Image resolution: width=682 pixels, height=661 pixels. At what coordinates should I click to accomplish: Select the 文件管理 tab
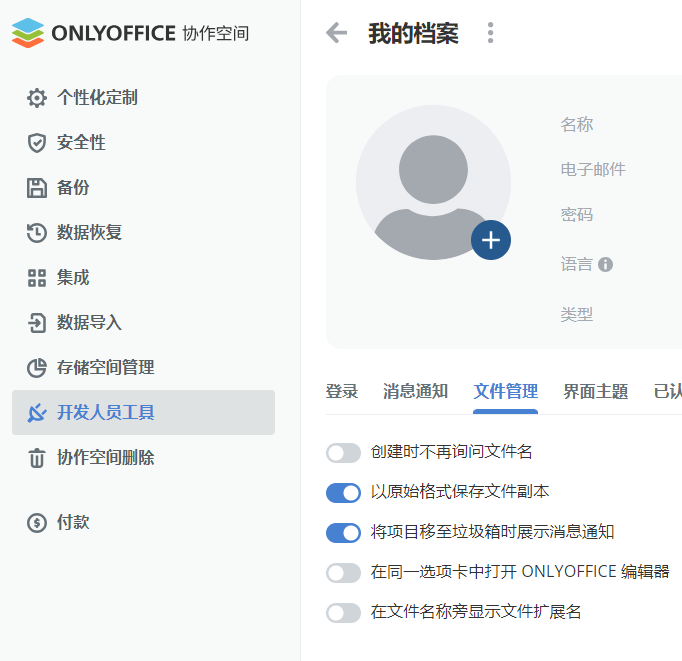click(505, 391)
